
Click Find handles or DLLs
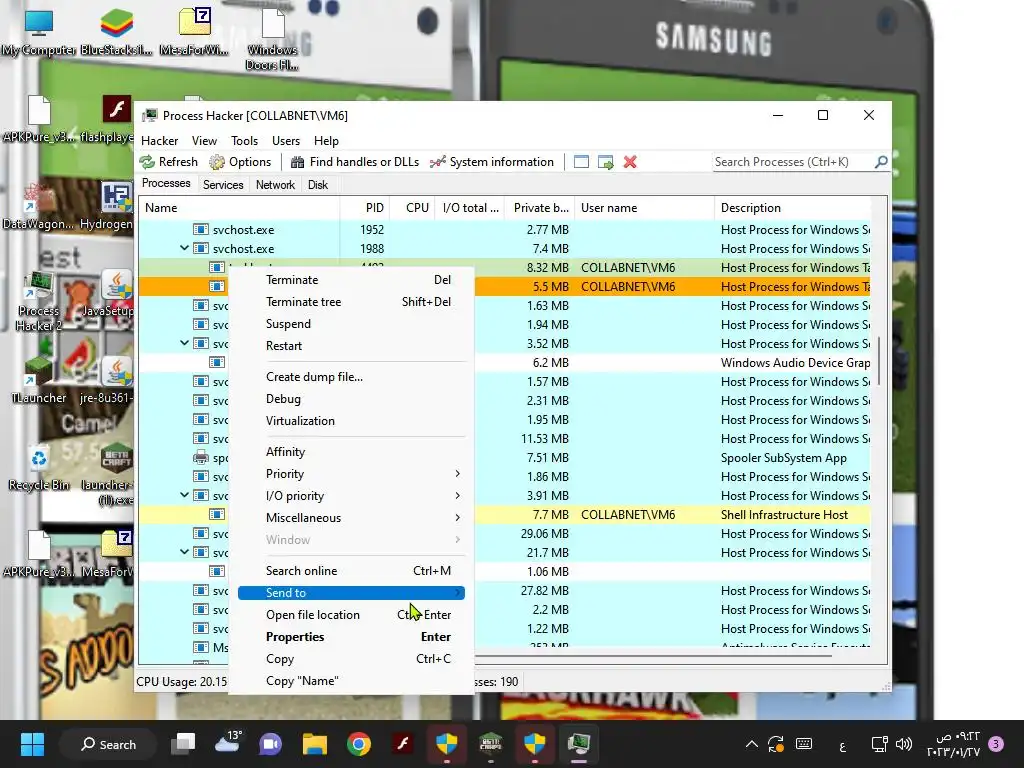(355, 162)
